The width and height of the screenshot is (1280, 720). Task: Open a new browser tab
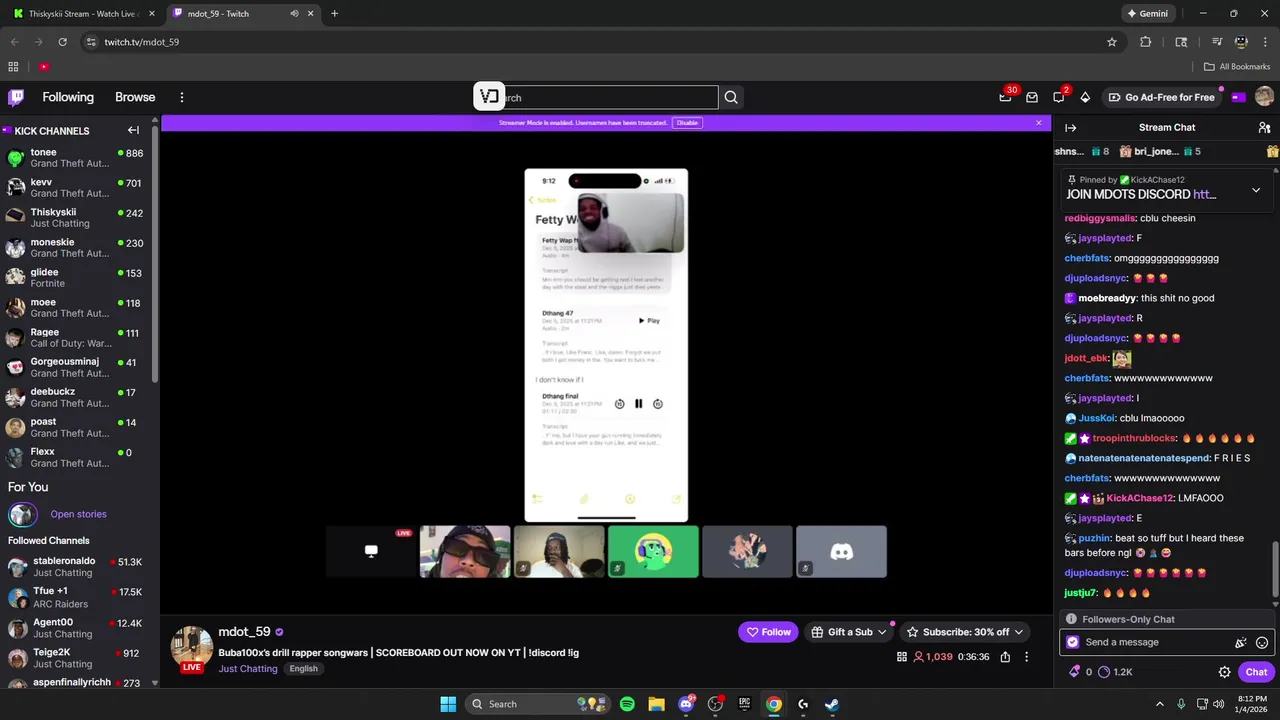(334, 14)
